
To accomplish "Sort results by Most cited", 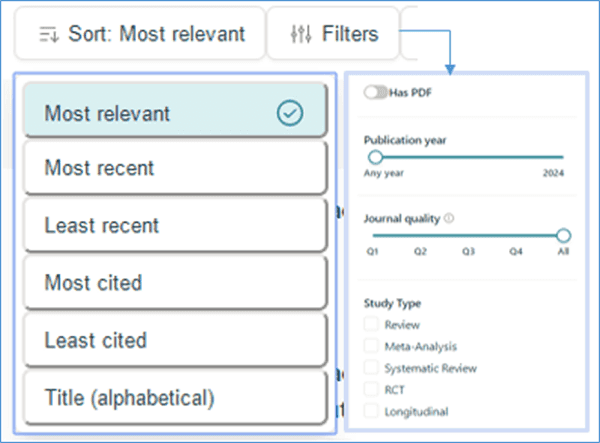I will pyautogui.click(x=176, y=282).
